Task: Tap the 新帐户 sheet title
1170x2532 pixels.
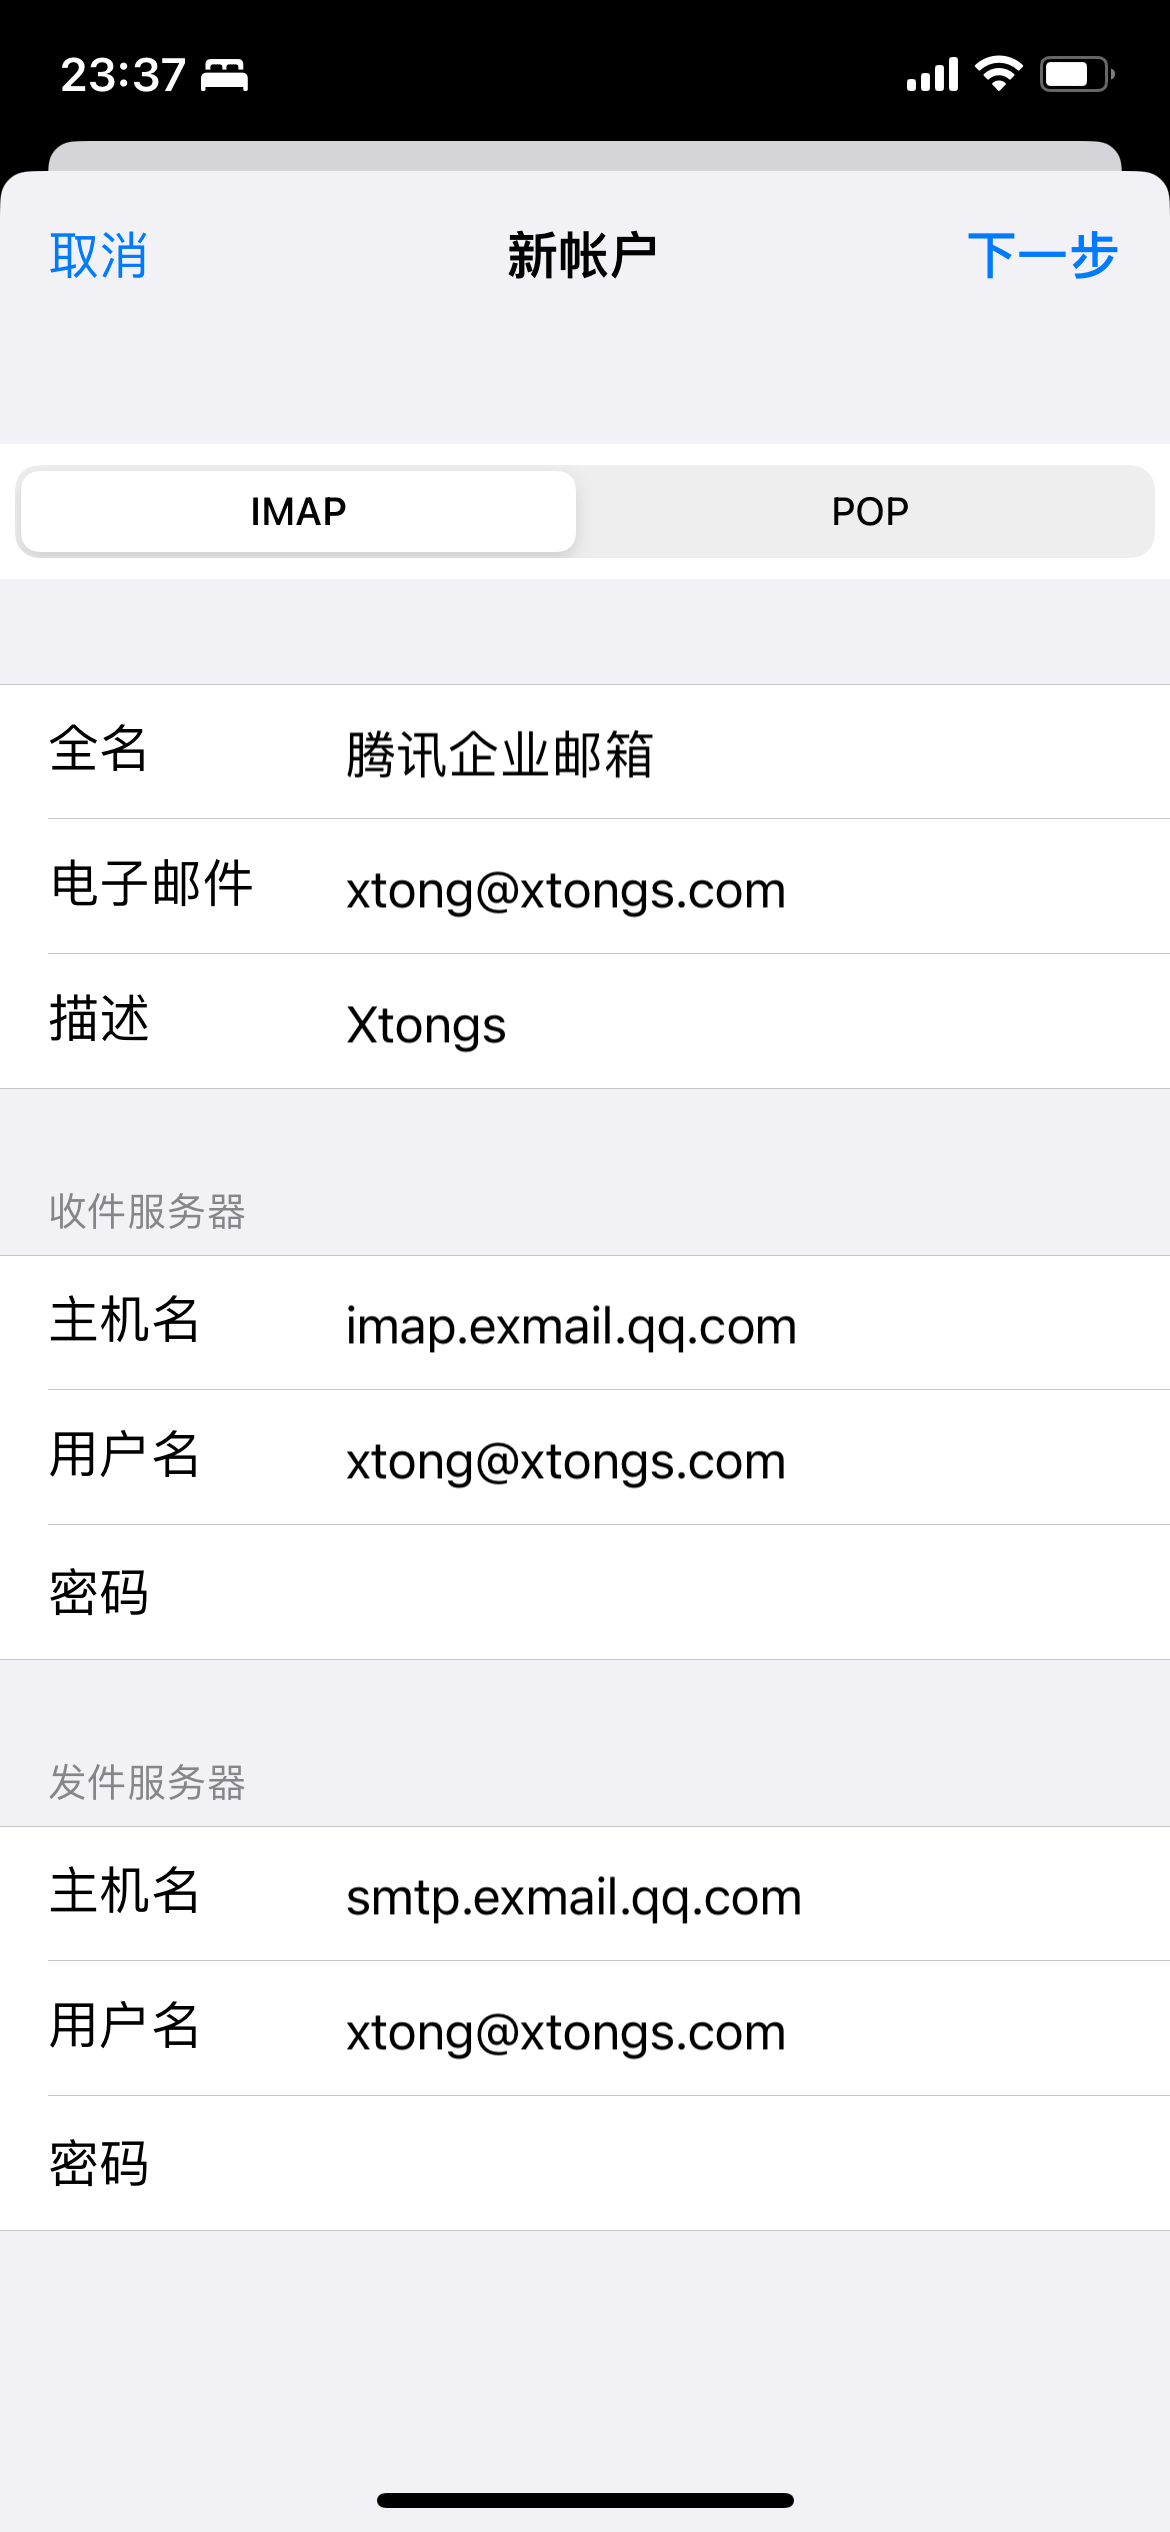Action: coord(582,256)
